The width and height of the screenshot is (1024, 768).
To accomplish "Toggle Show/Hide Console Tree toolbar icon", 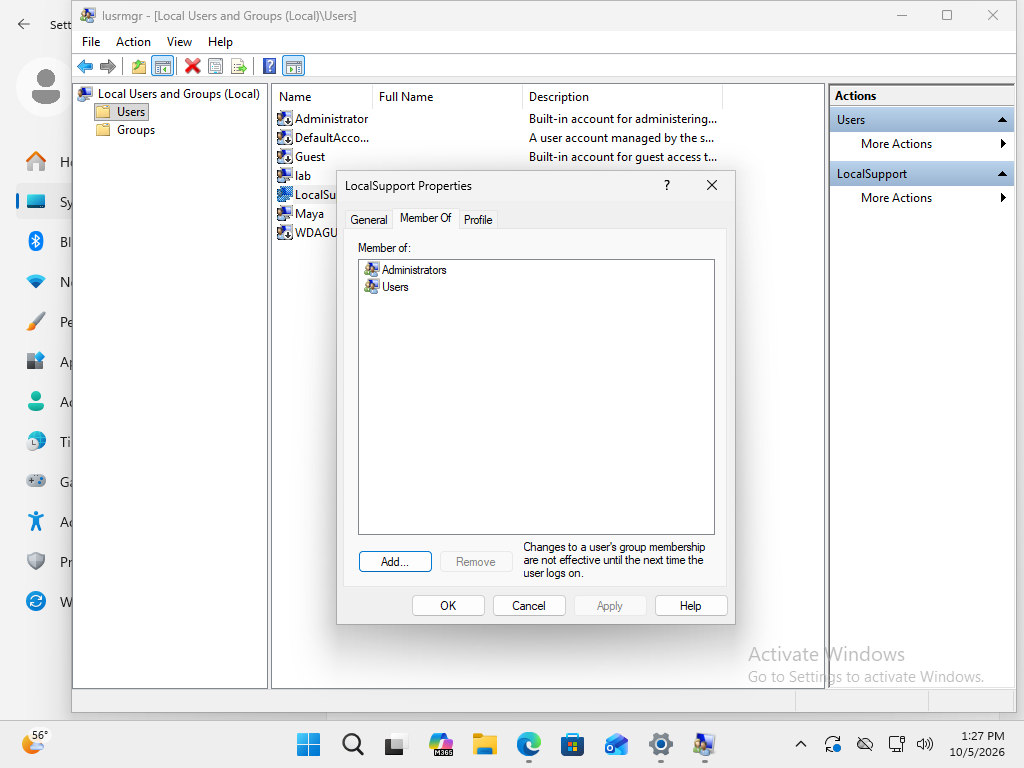I will tap(163, 66).
